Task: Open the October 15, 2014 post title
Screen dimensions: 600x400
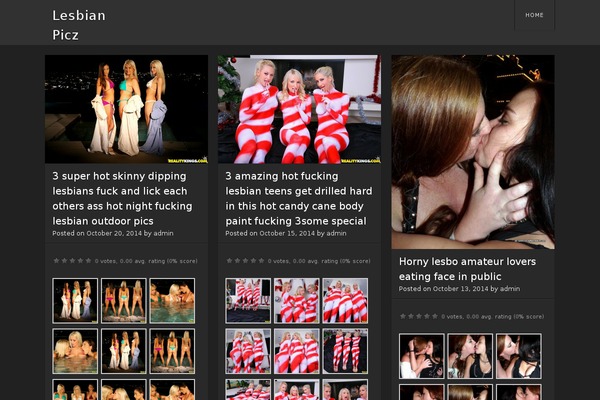Action: (x=298, y=197)
